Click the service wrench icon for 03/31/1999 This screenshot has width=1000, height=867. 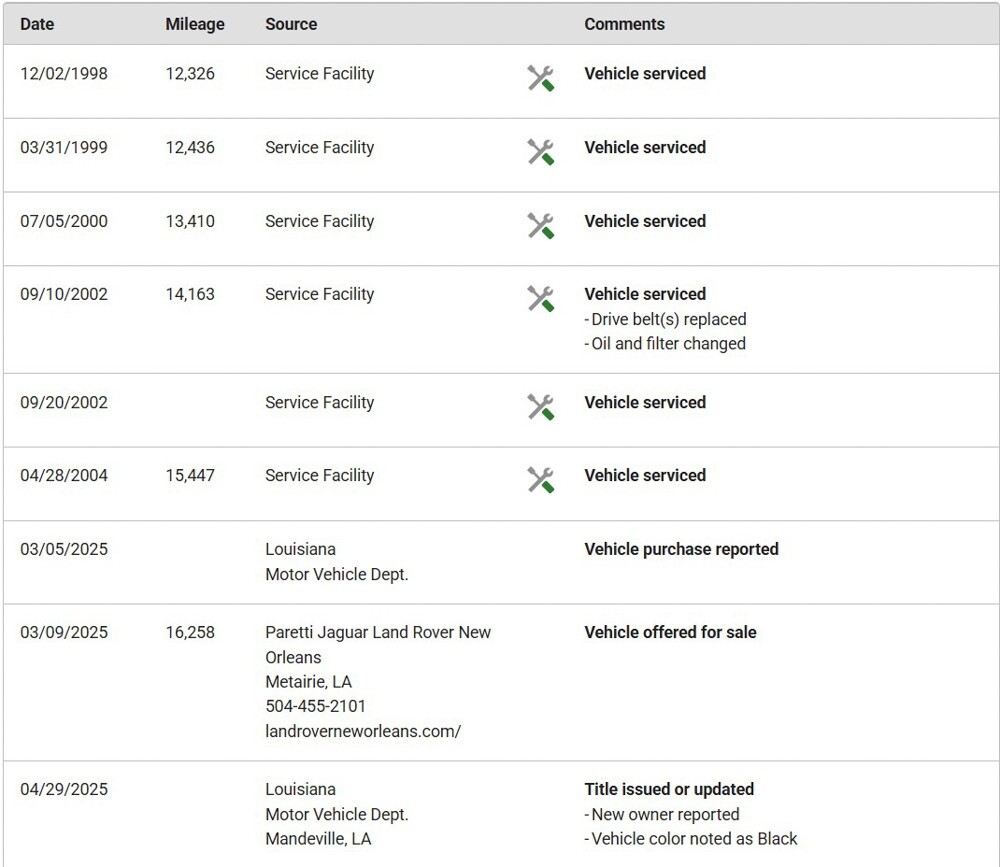[x=540, y=152]
